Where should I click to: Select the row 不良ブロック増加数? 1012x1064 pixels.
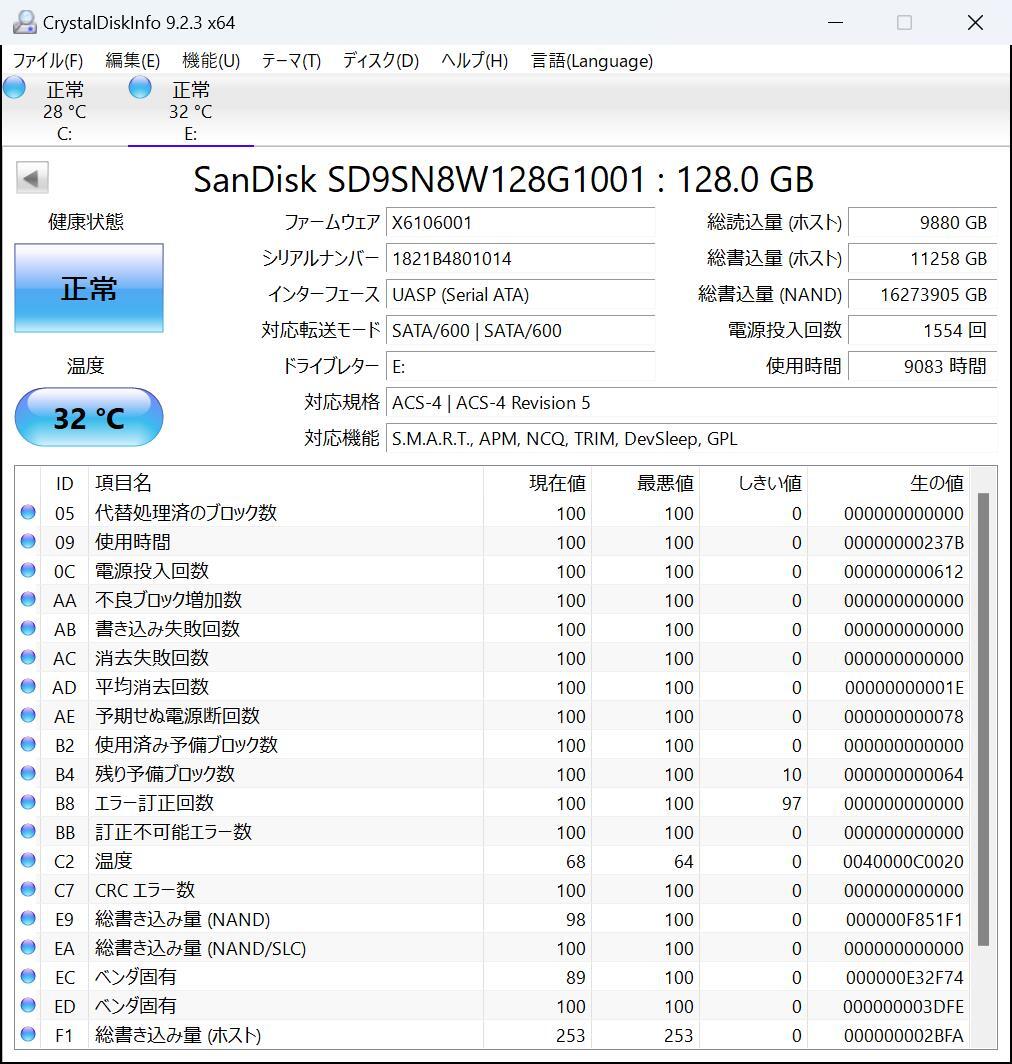[492, 600]
